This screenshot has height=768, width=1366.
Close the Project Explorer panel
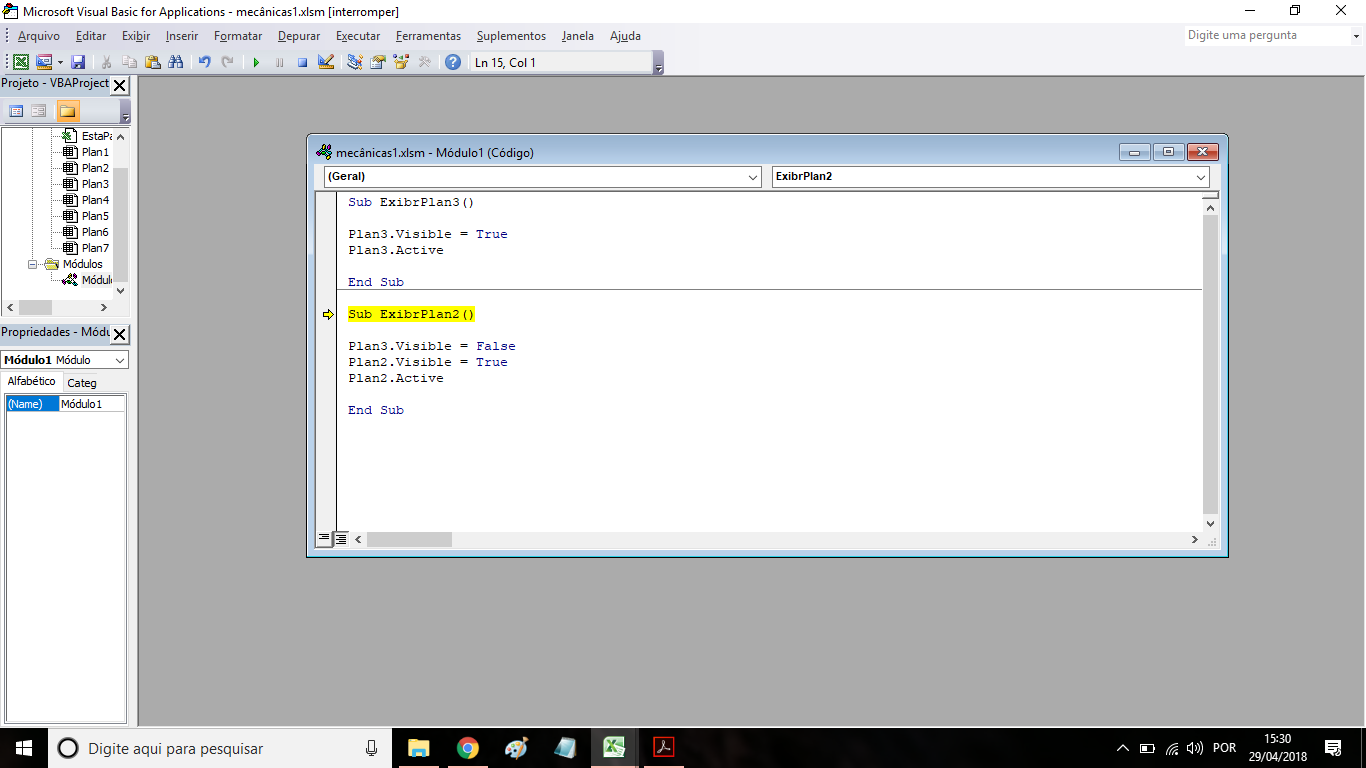coord(119,85)
